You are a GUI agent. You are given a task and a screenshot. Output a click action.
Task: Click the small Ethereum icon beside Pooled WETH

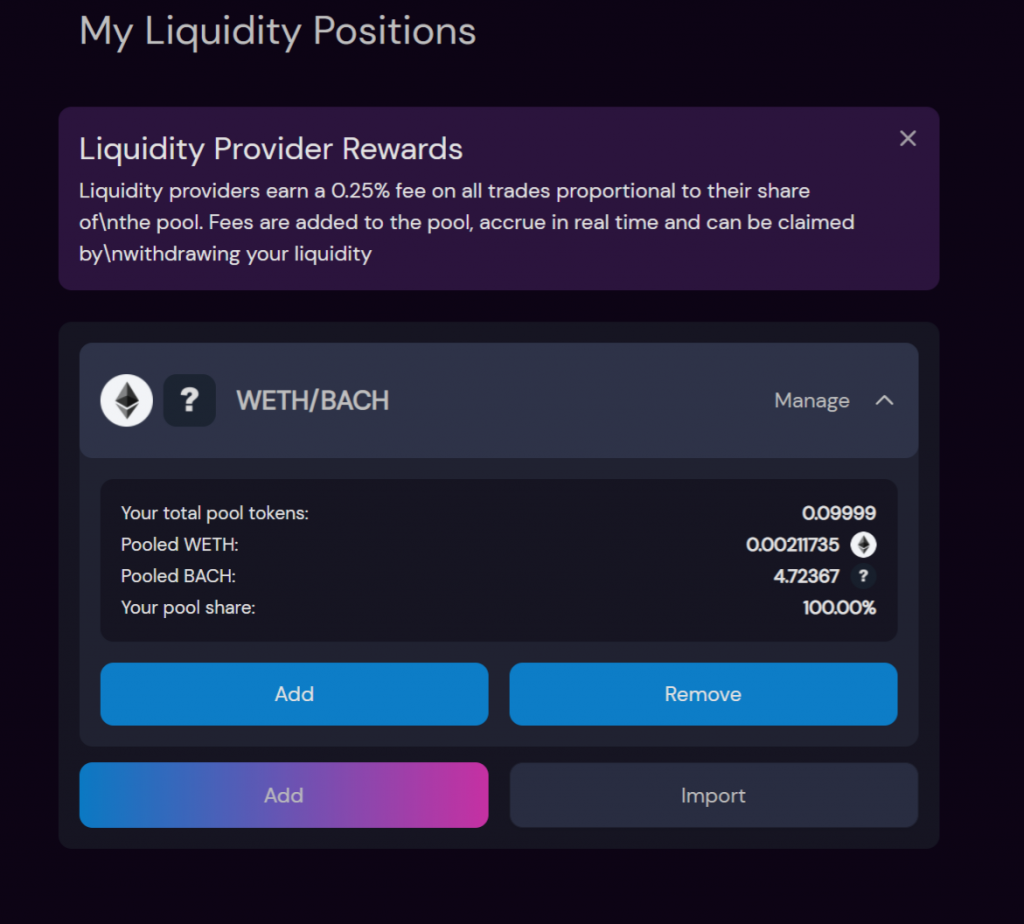tap(863, 545)
